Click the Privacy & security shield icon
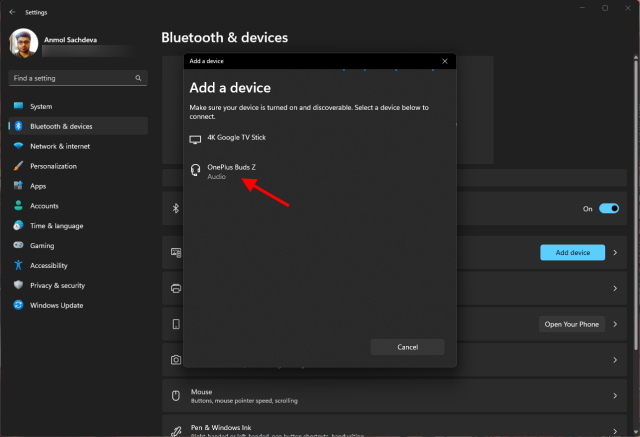Image resolution: width=640 pixels, height=437 pixels. click(x=18, y=285)
